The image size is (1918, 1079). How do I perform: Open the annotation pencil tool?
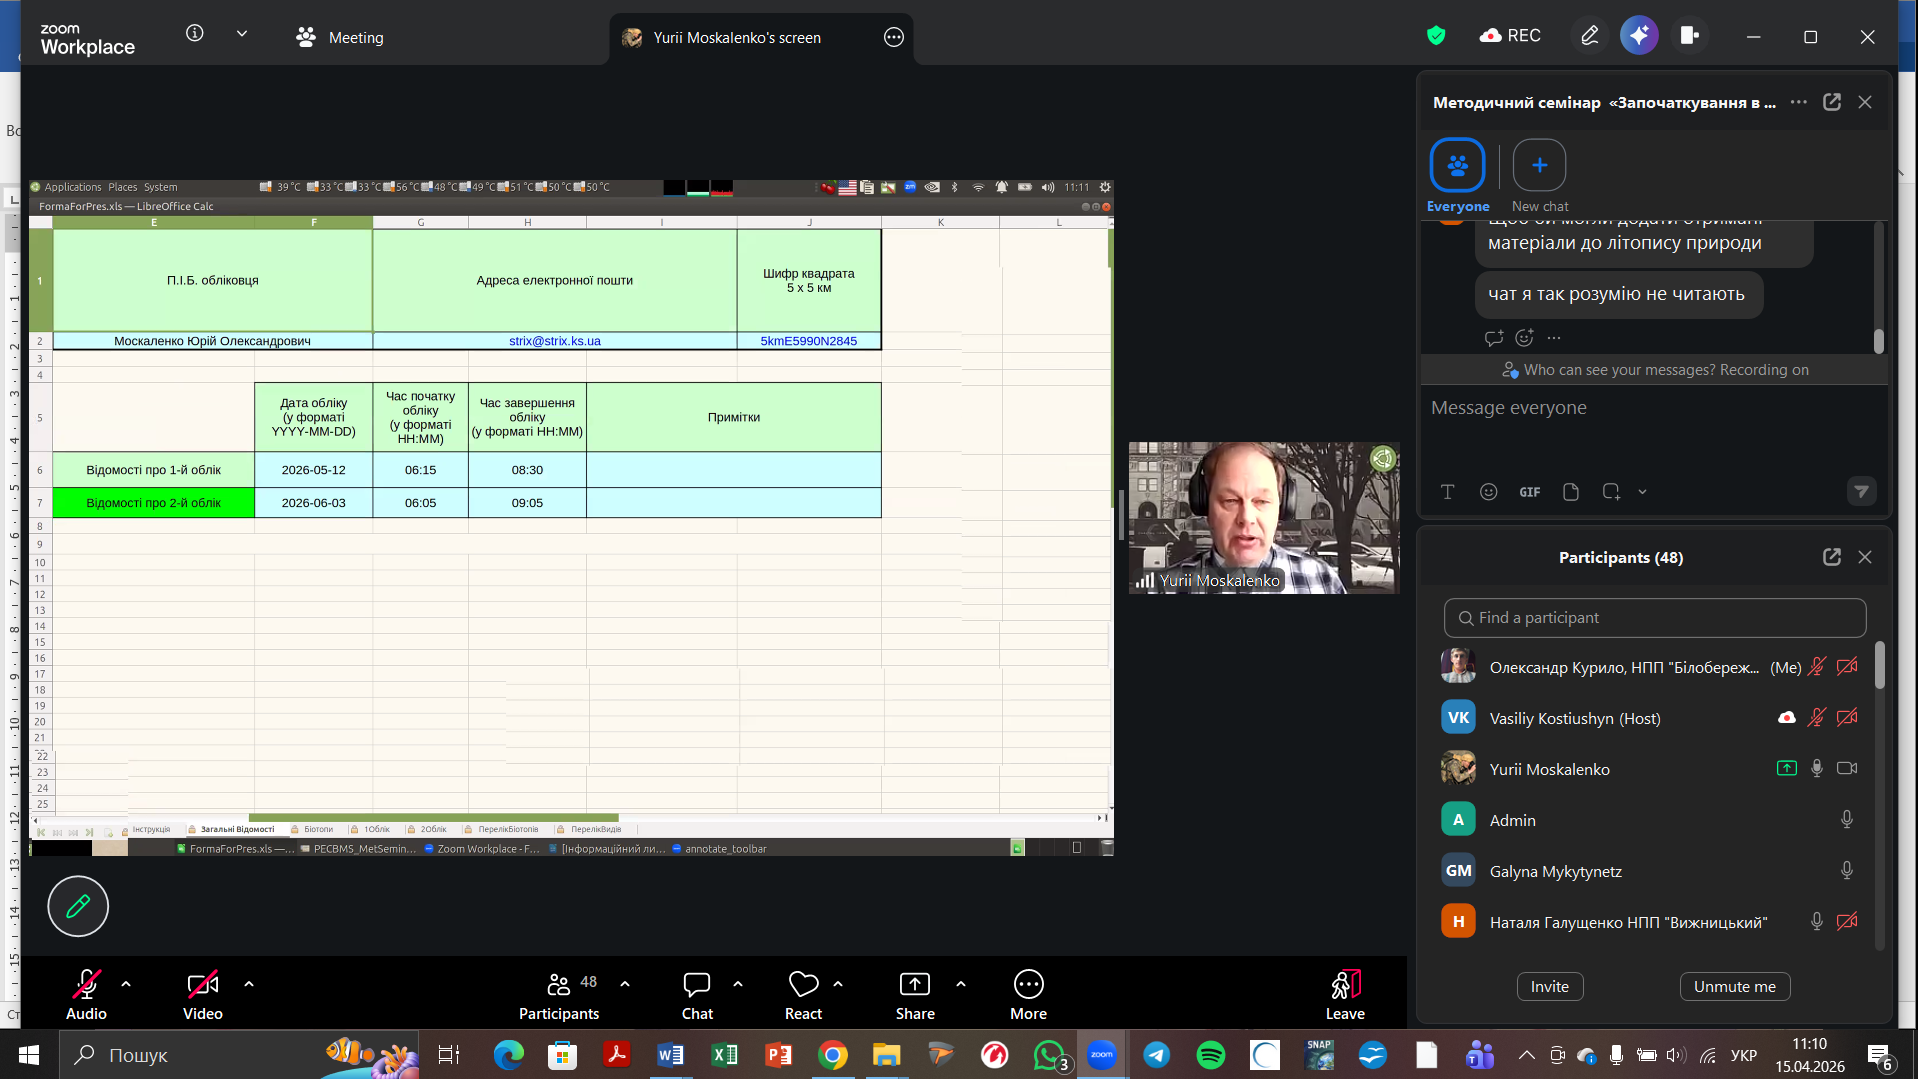tap(78, 906)
